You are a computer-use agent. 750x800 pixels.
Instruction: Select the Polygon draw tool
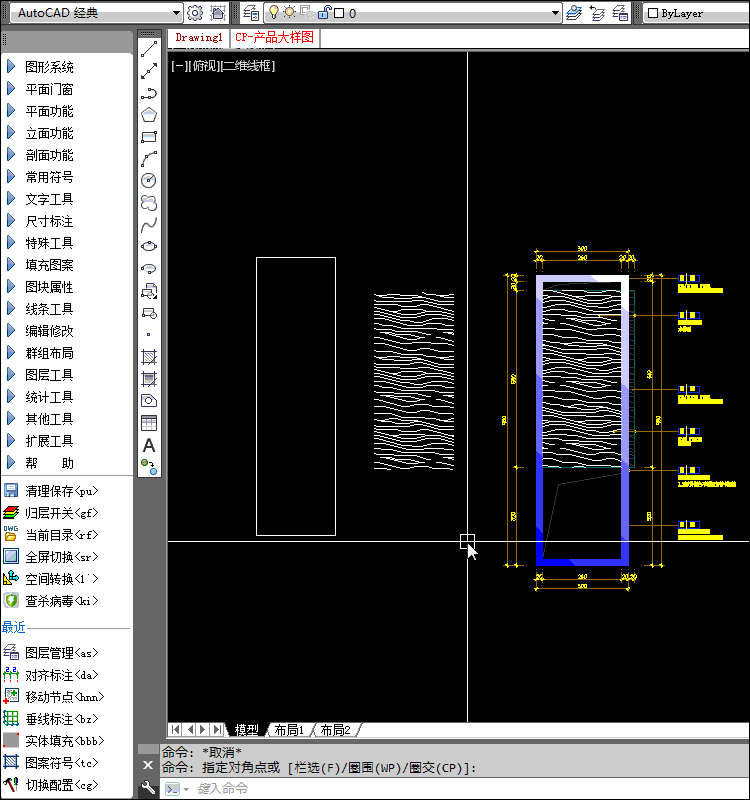pos(149,115)
